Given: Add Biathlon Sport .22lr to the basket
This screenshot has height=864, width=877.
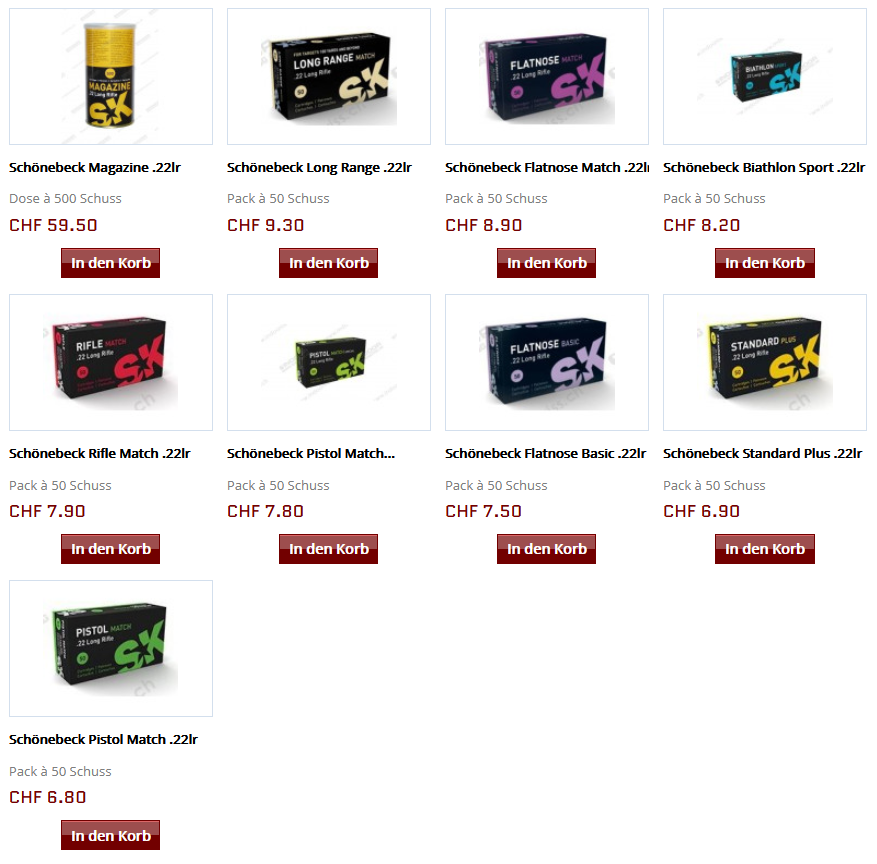Looking at the screenshot, I should point(765,263).
